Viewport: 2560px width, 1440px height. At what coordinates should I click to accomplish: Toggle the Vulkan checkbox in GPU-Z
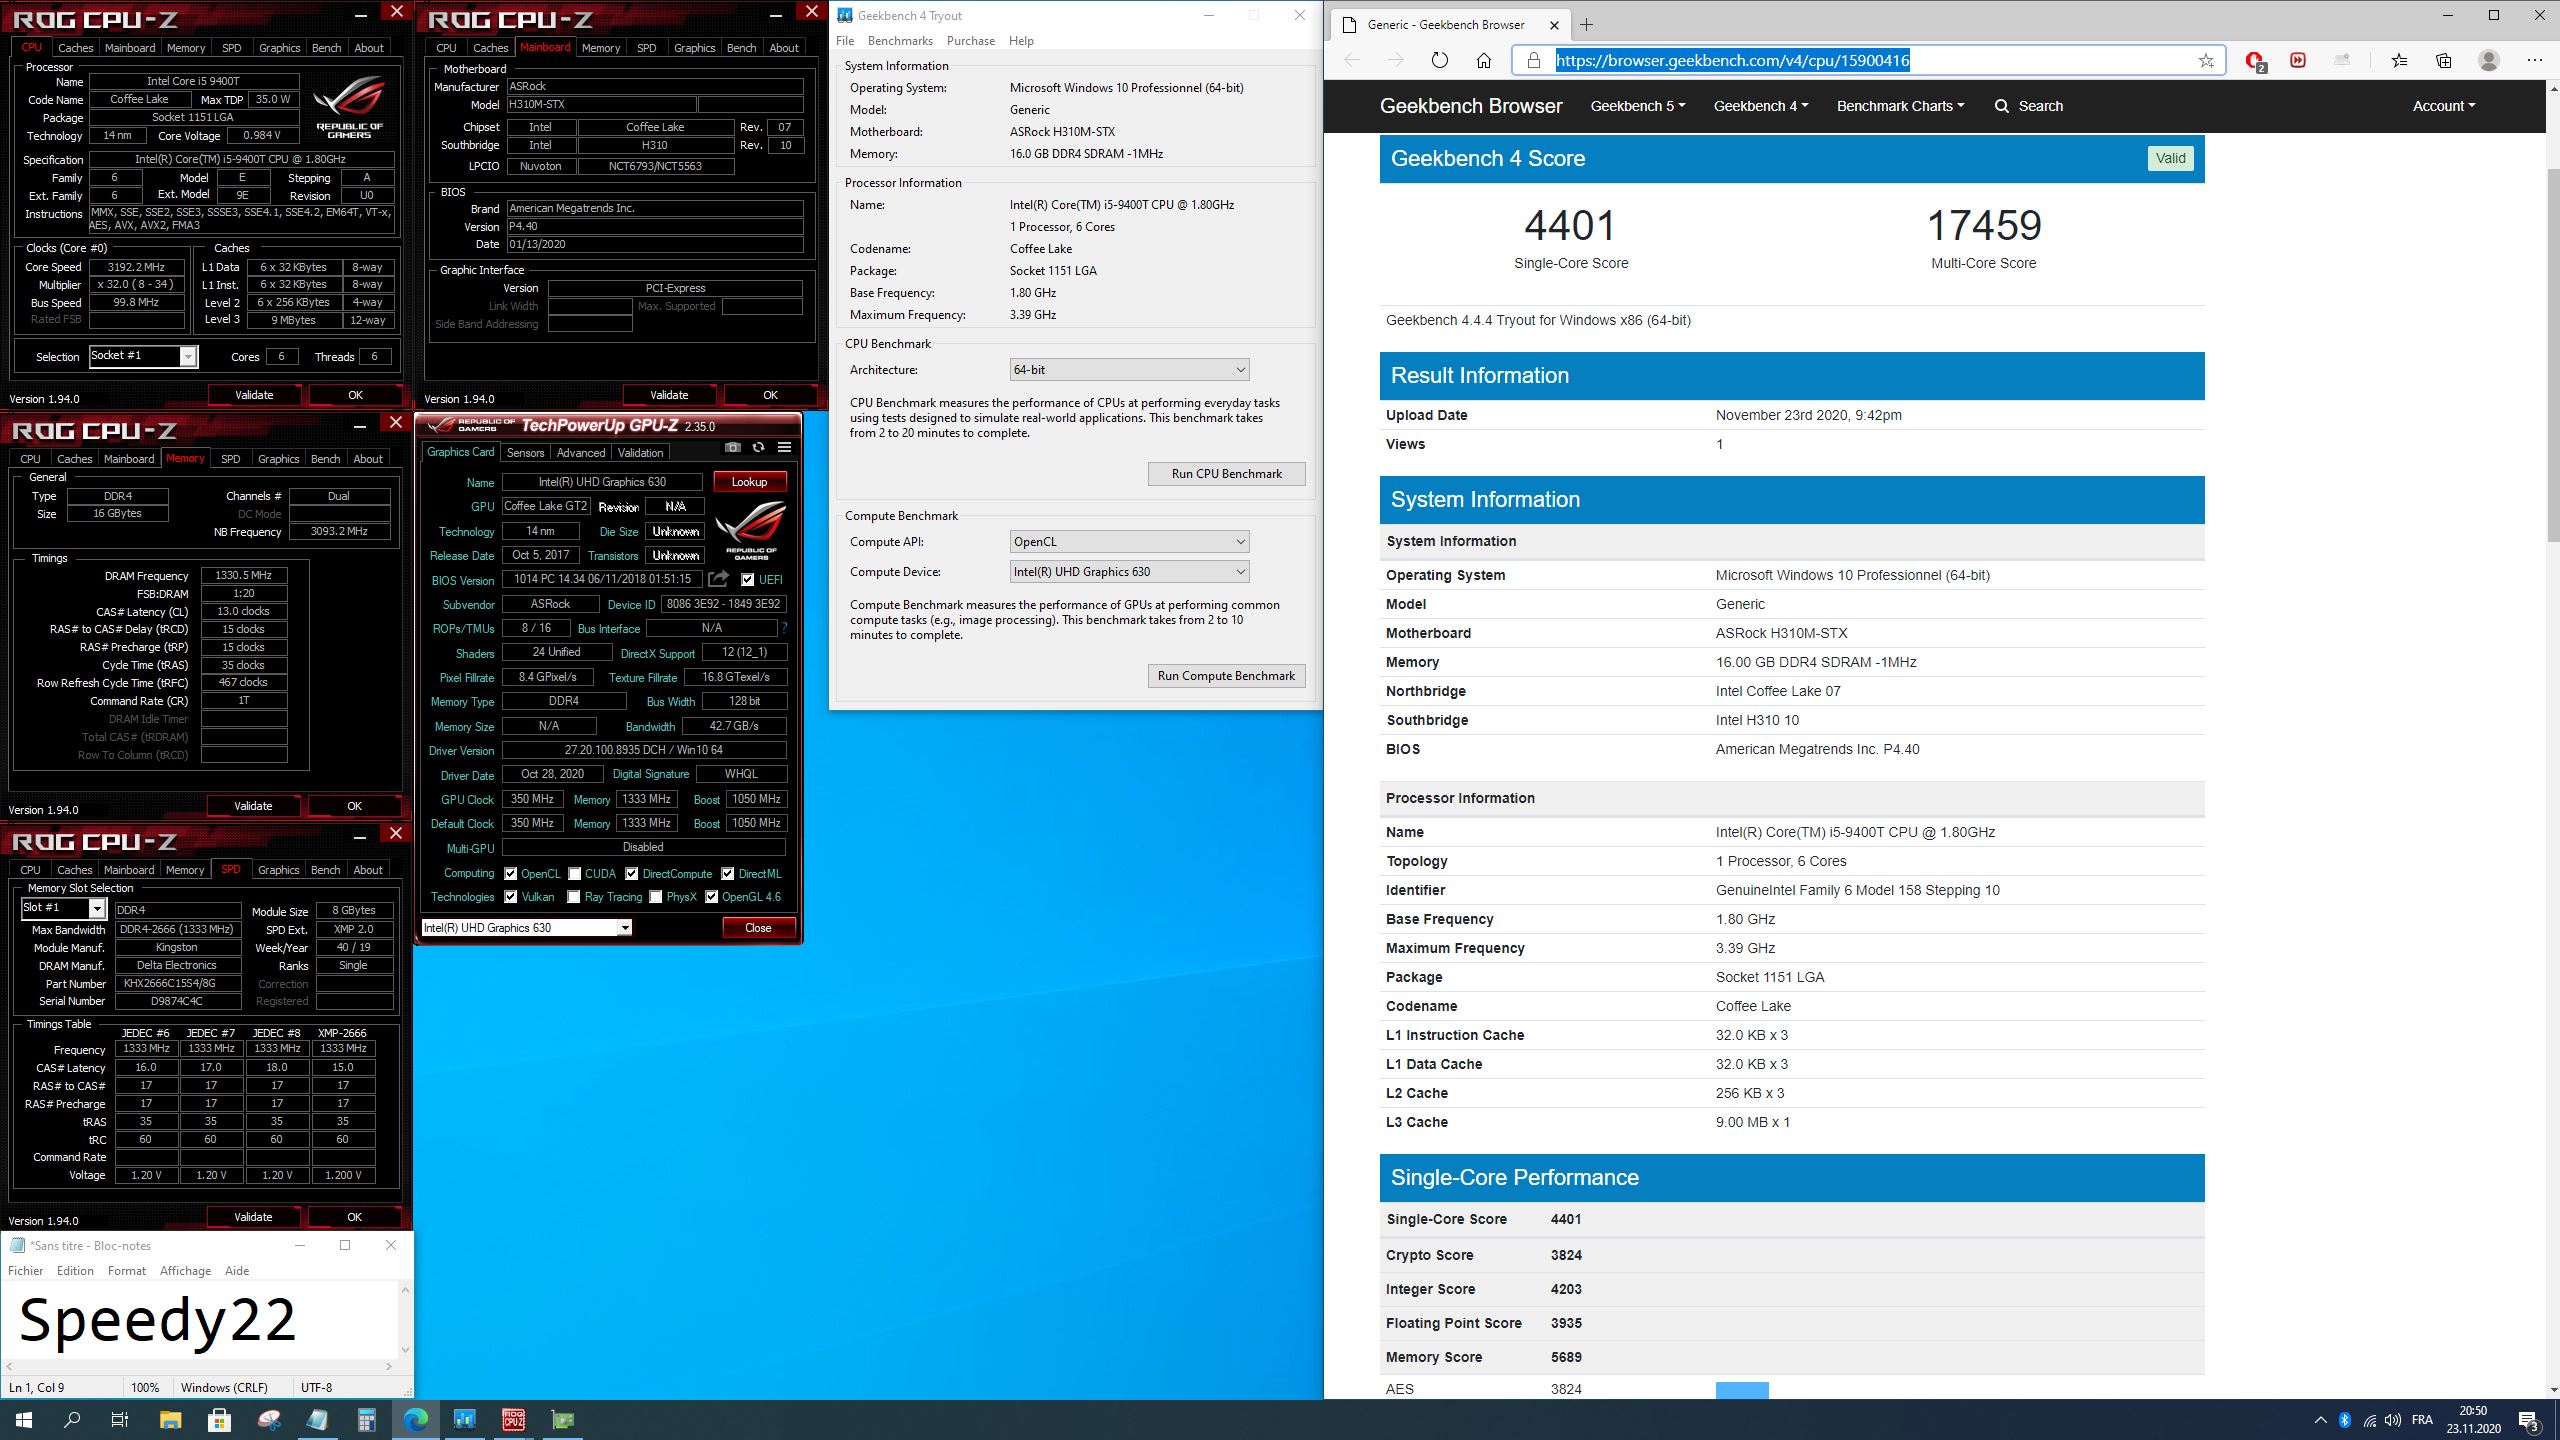510,896
